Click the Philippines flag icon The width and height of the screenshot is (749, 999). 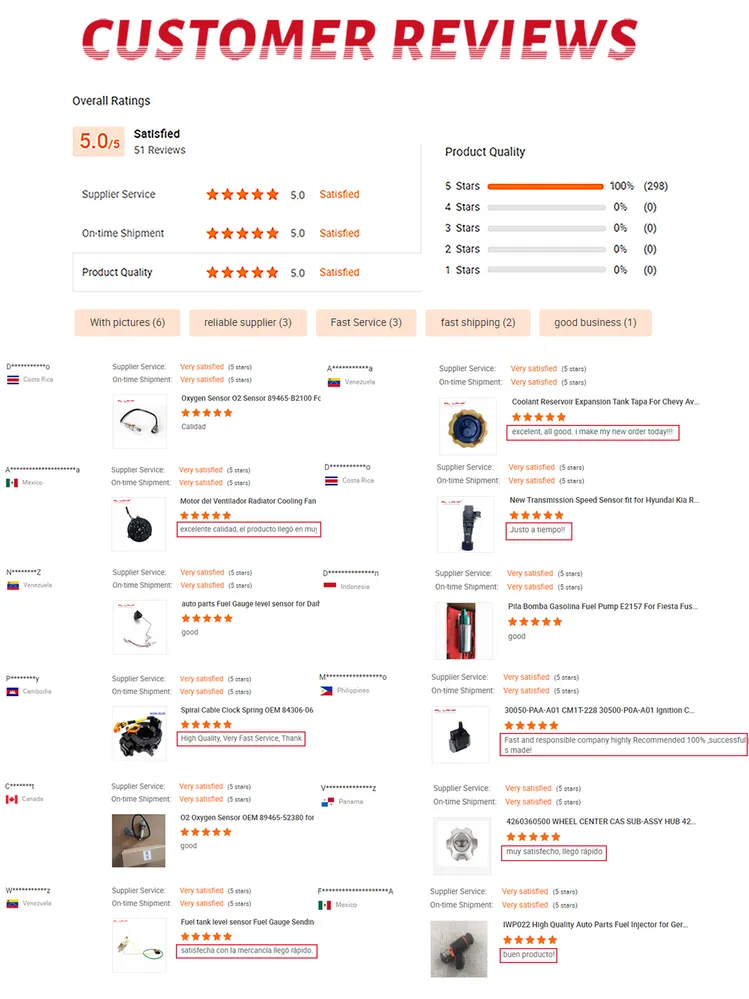(x=326, y=691)
